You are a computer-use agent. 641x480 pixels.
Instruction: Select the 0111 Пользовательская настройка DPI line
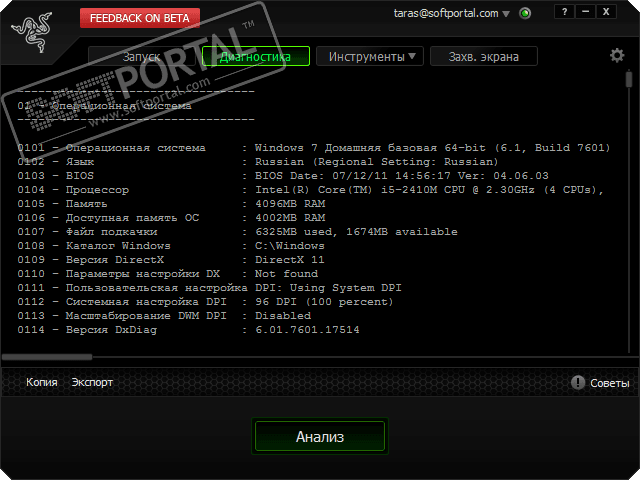(x=209, y=288)
